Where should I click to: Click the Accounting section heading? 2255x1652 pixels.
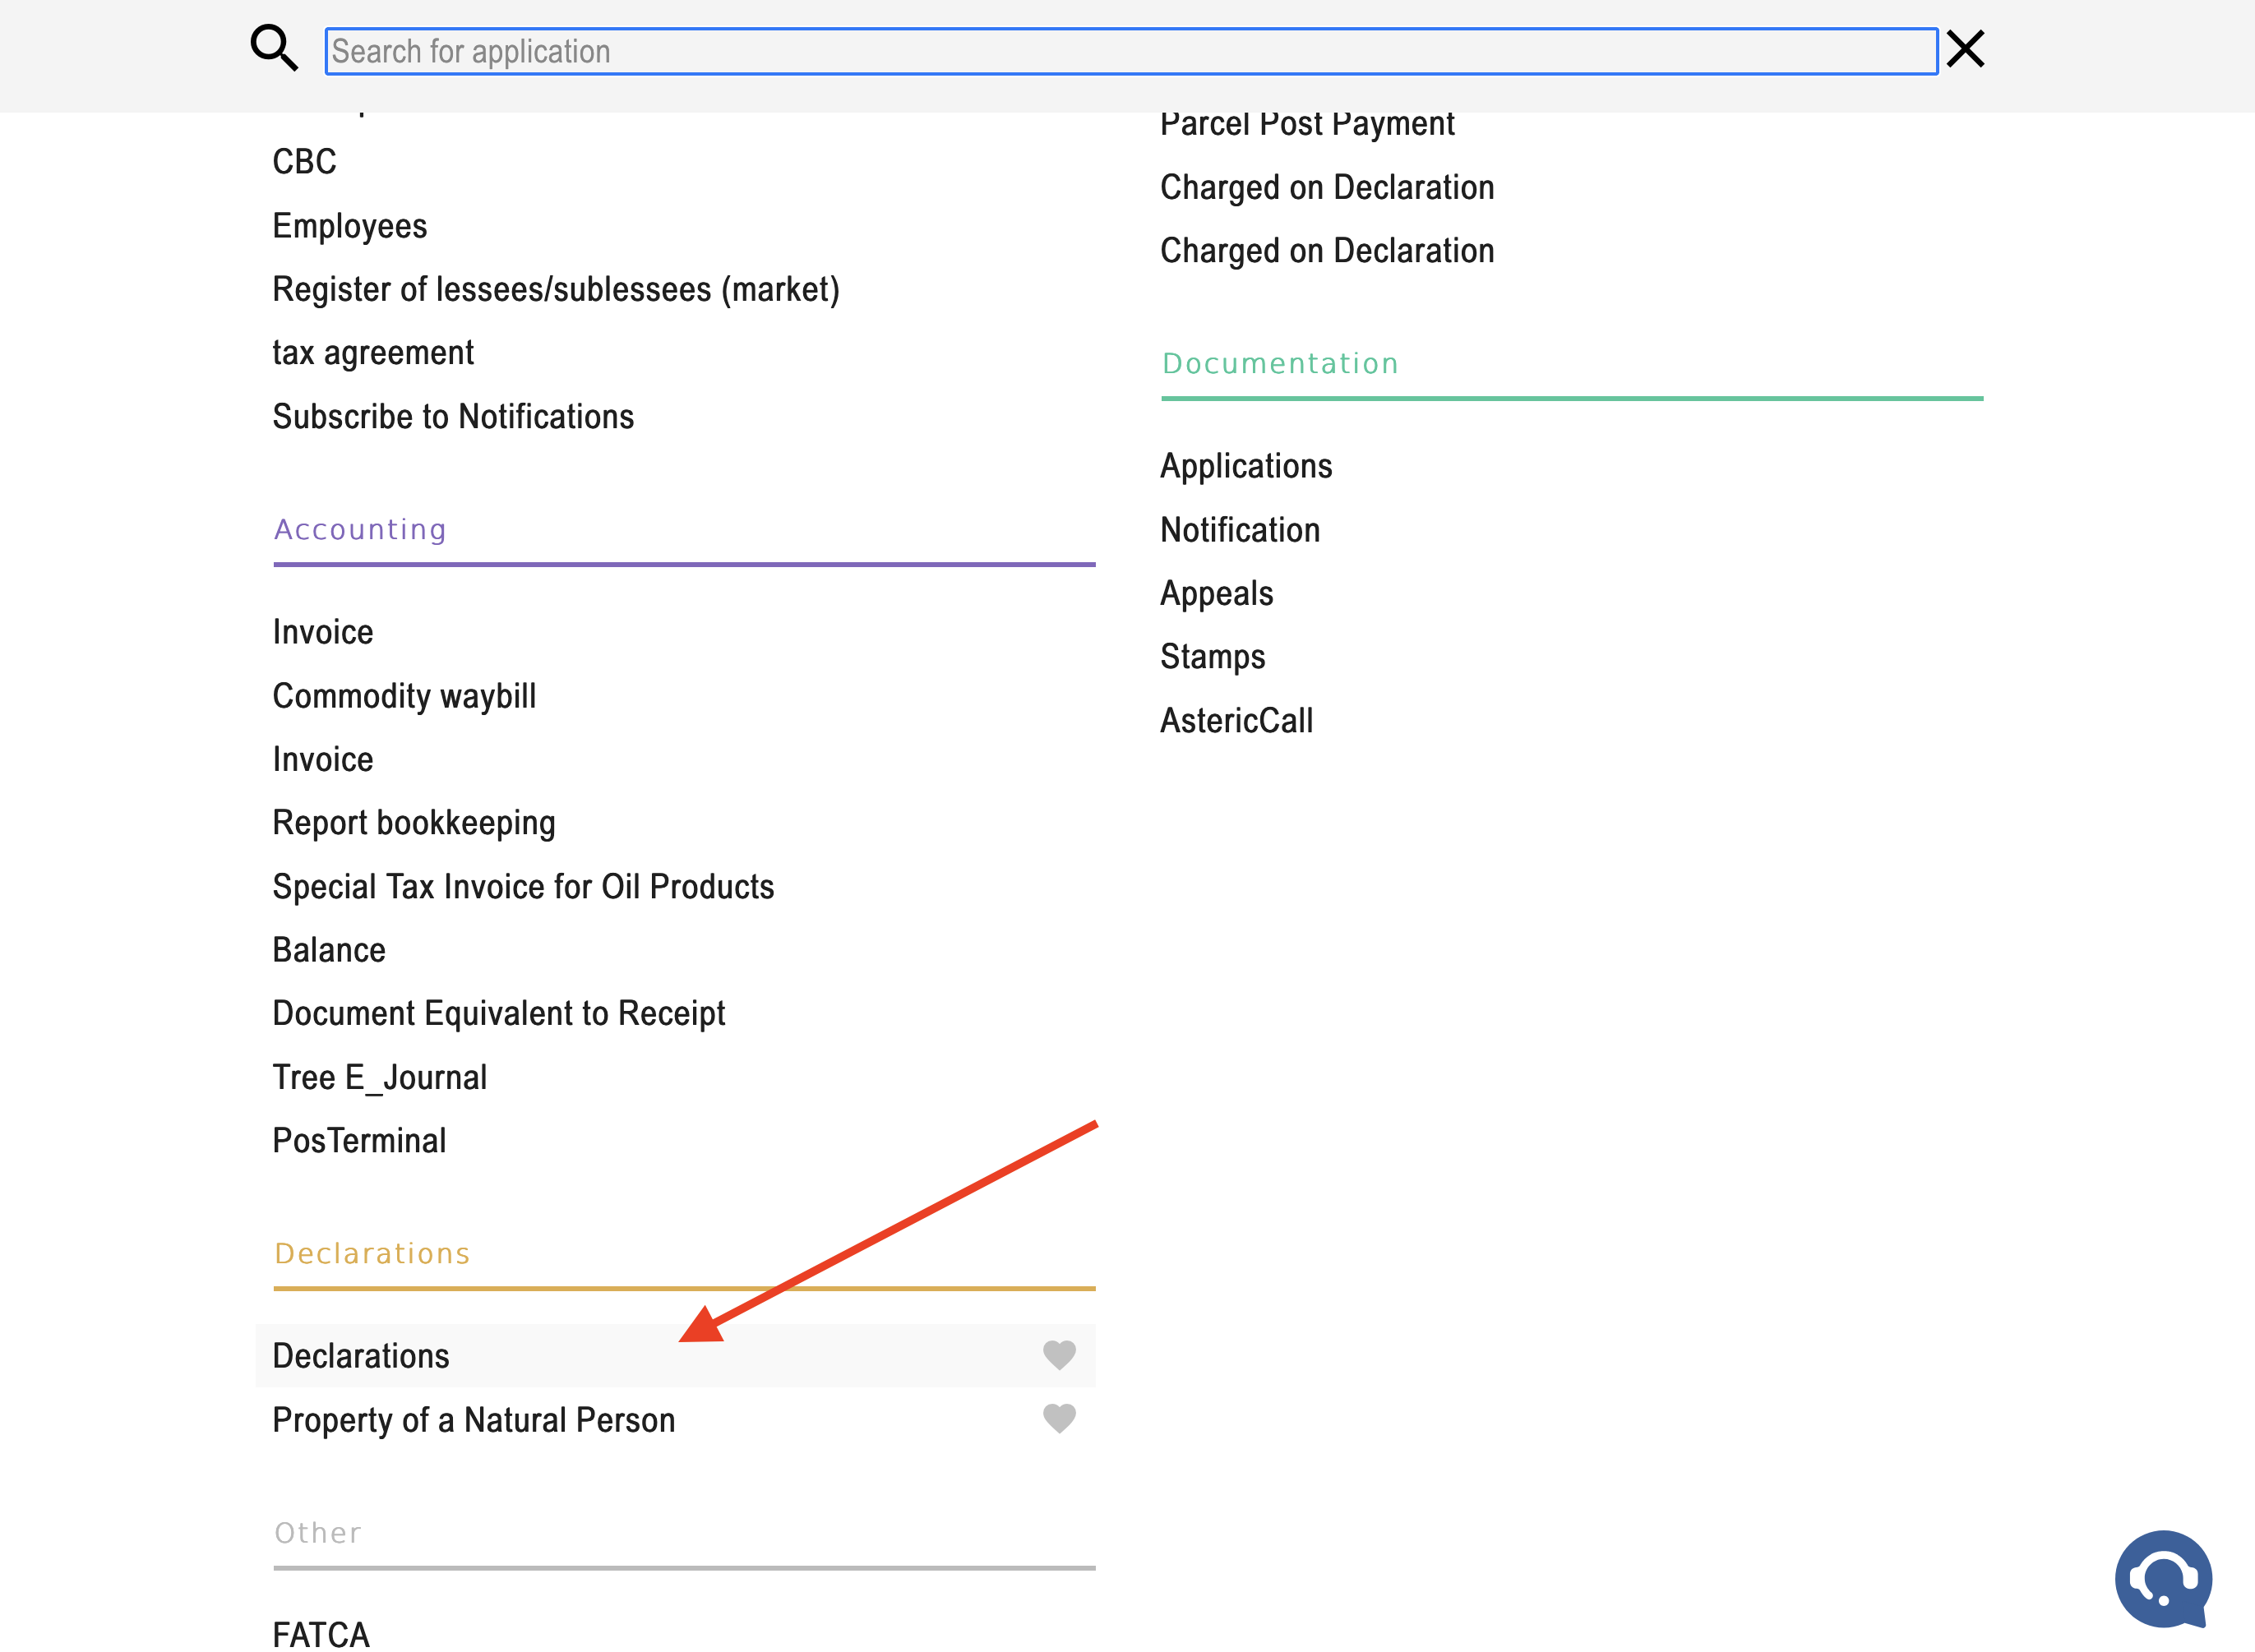[x=360, y=530]
